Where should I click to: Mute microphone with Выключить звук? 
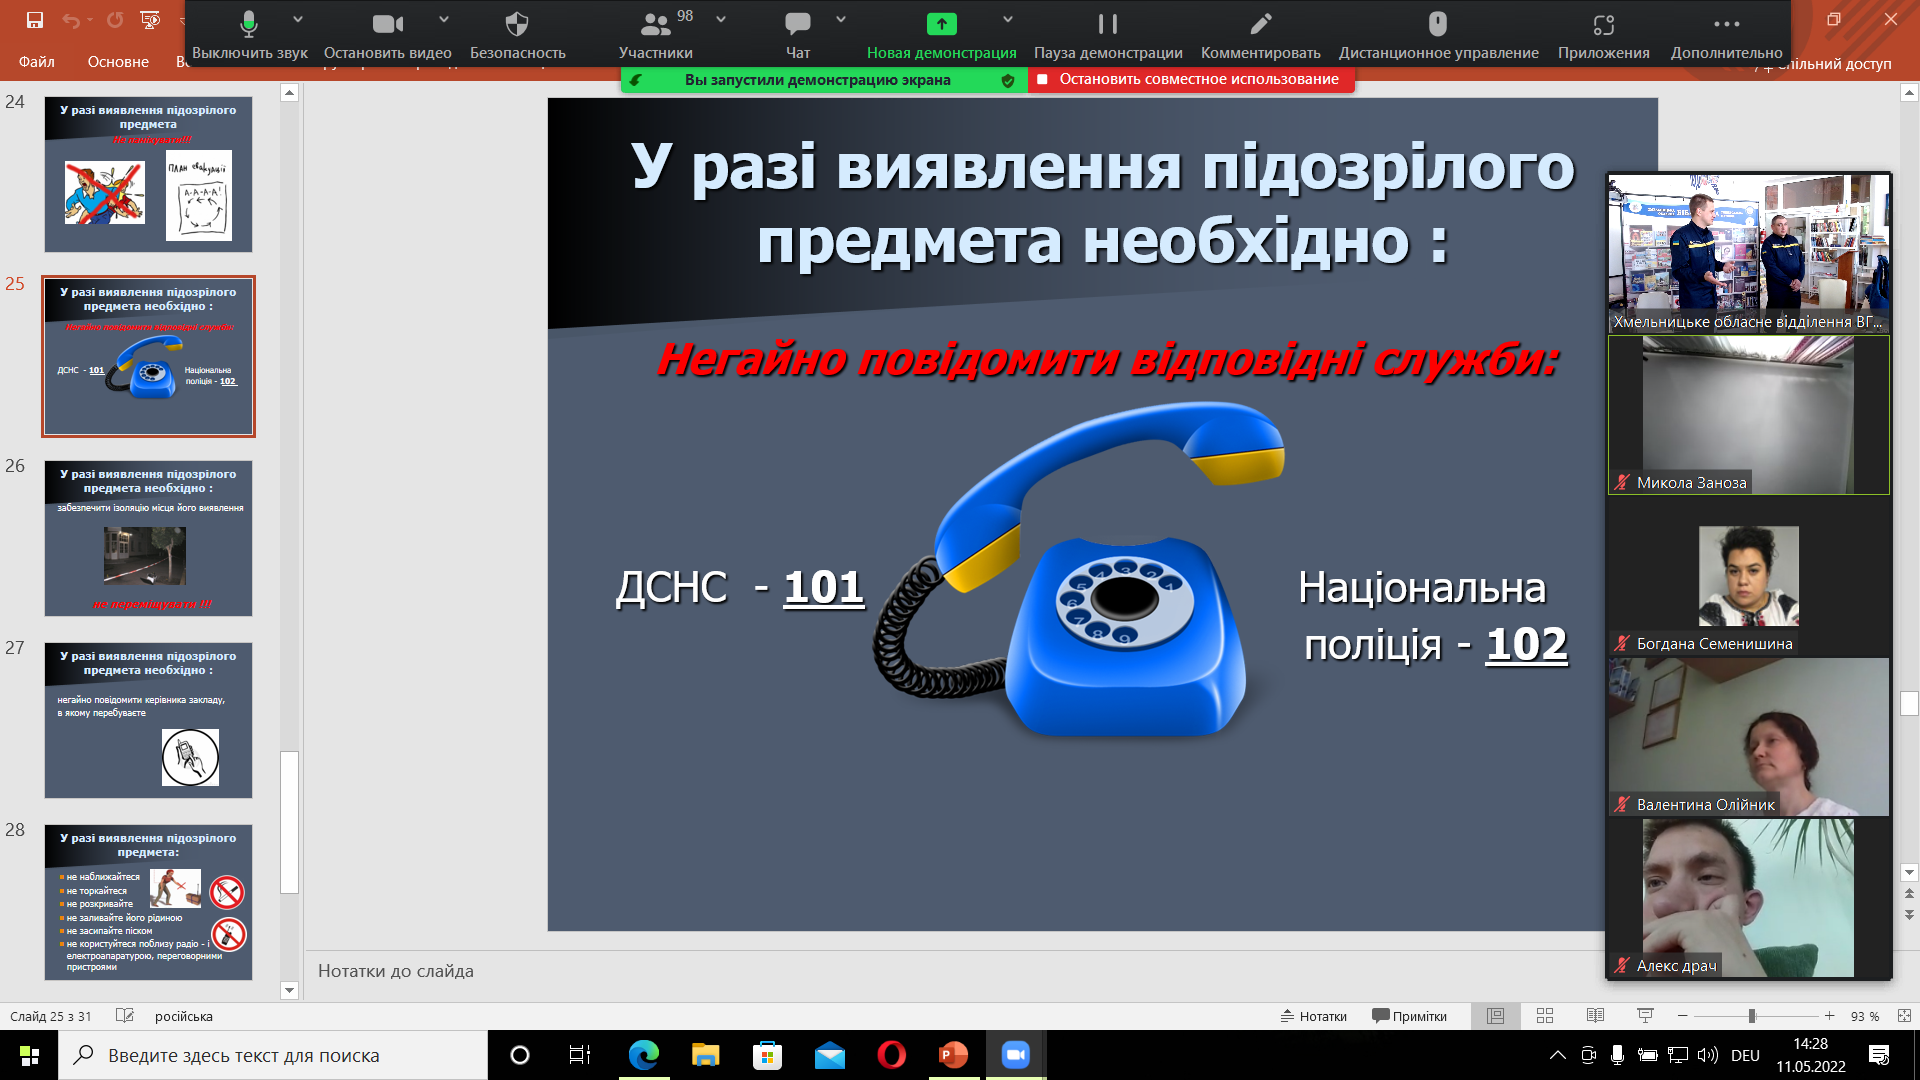pyautogui.click(x=249, y=25)
